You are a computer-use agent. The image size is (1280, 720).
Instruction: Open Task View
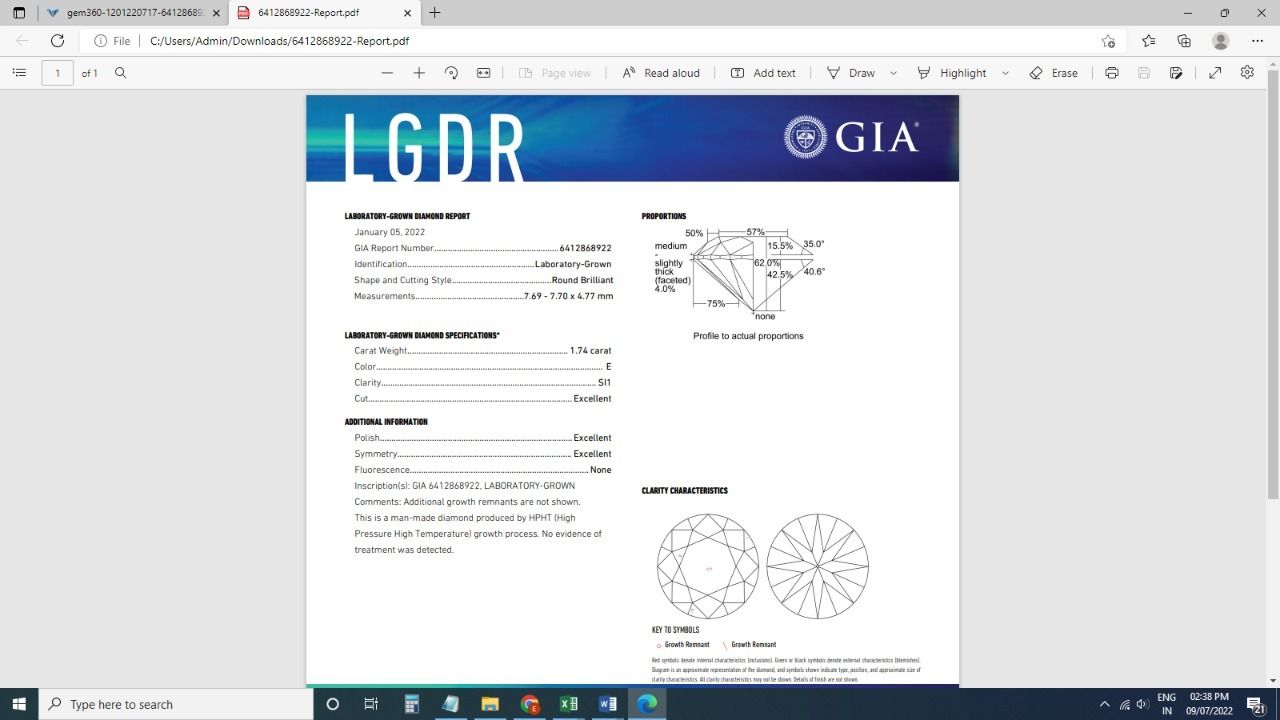pos(371,704)
